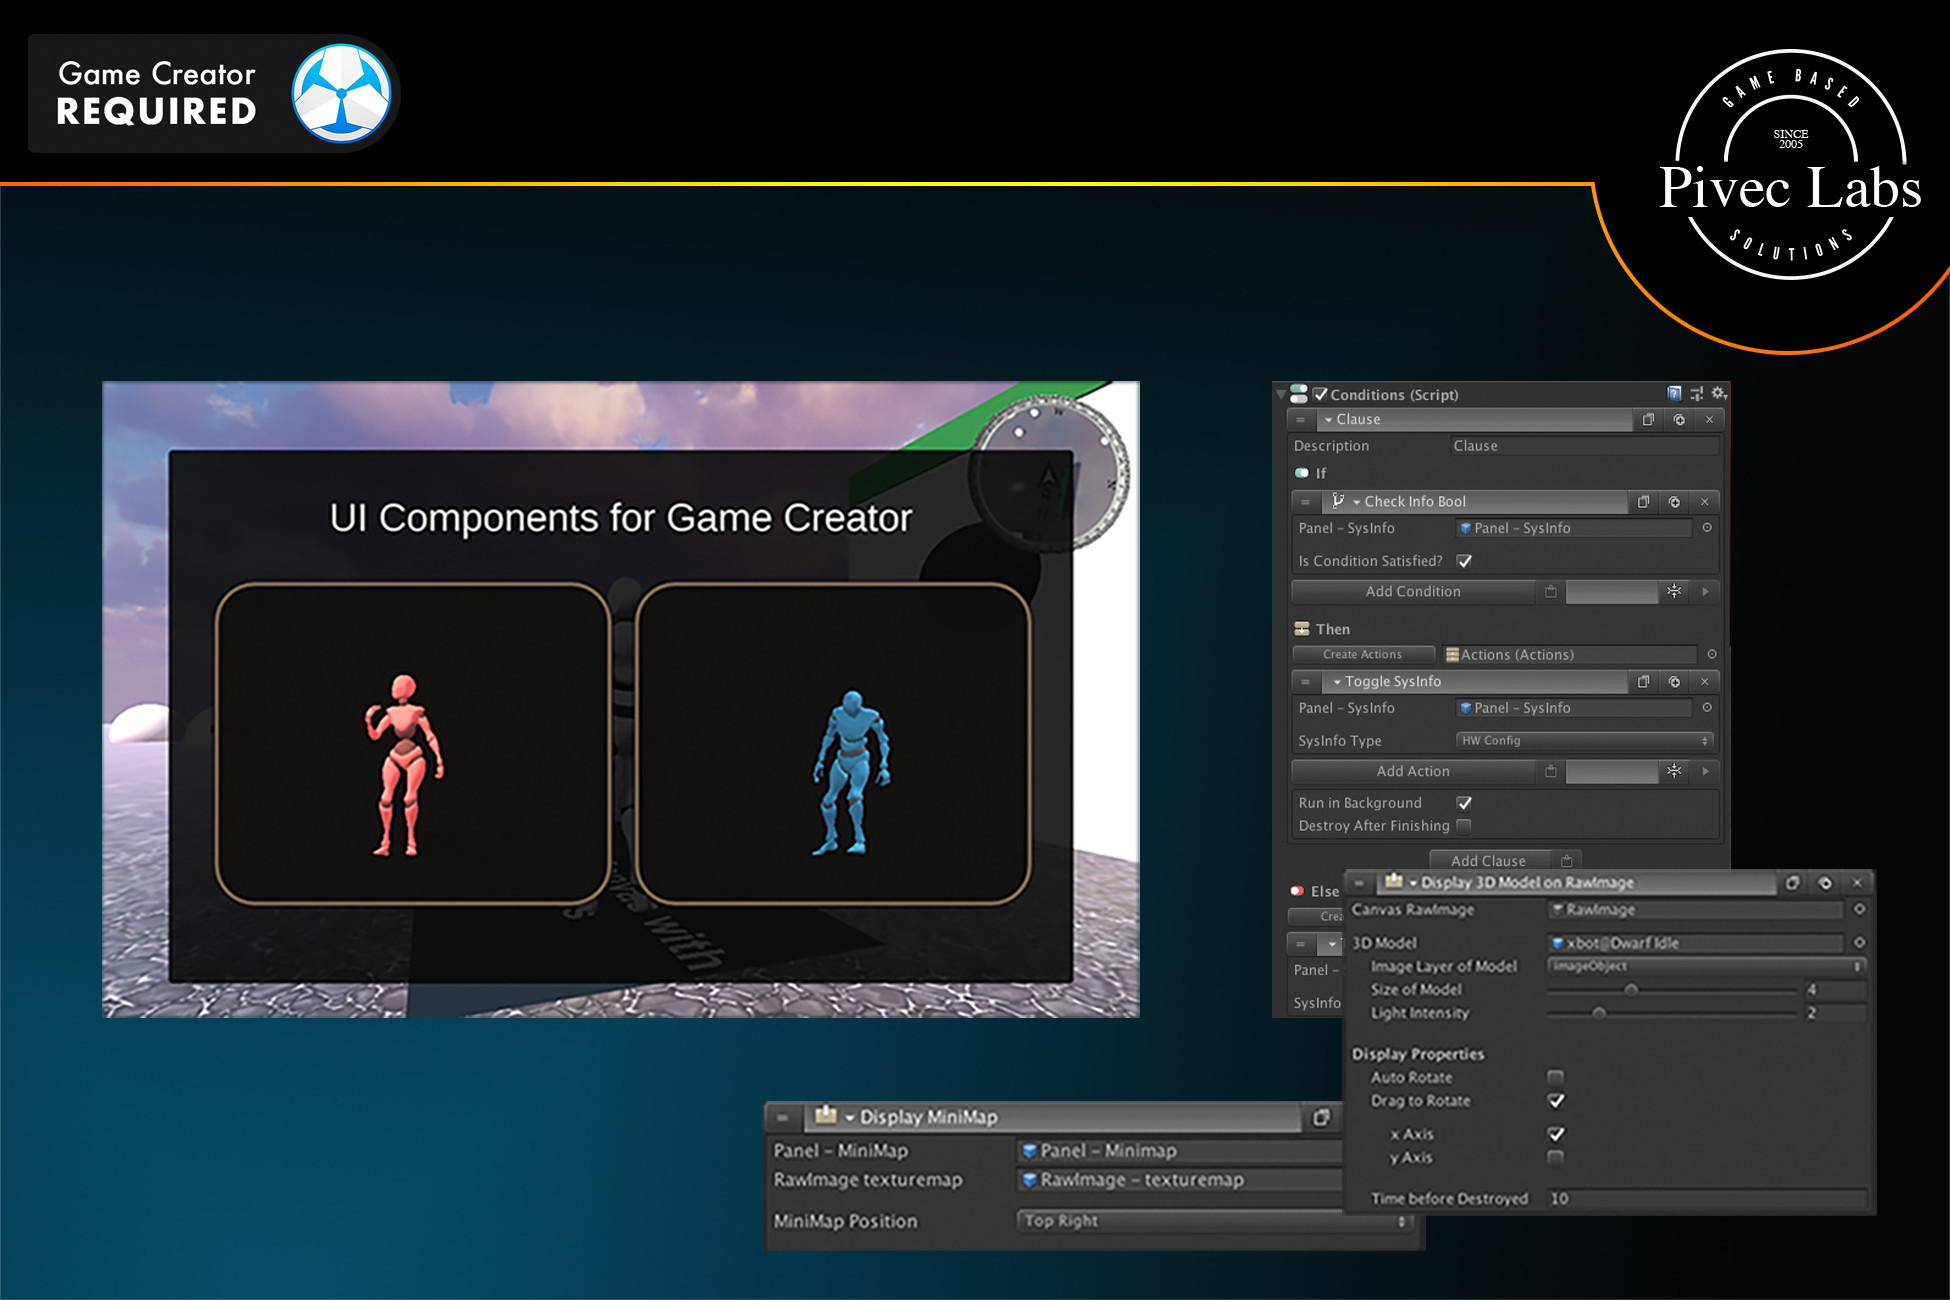1950x1300 pixels.
Task: Click the drag handle of Check Info Bool
Action: click(1305, 502)
